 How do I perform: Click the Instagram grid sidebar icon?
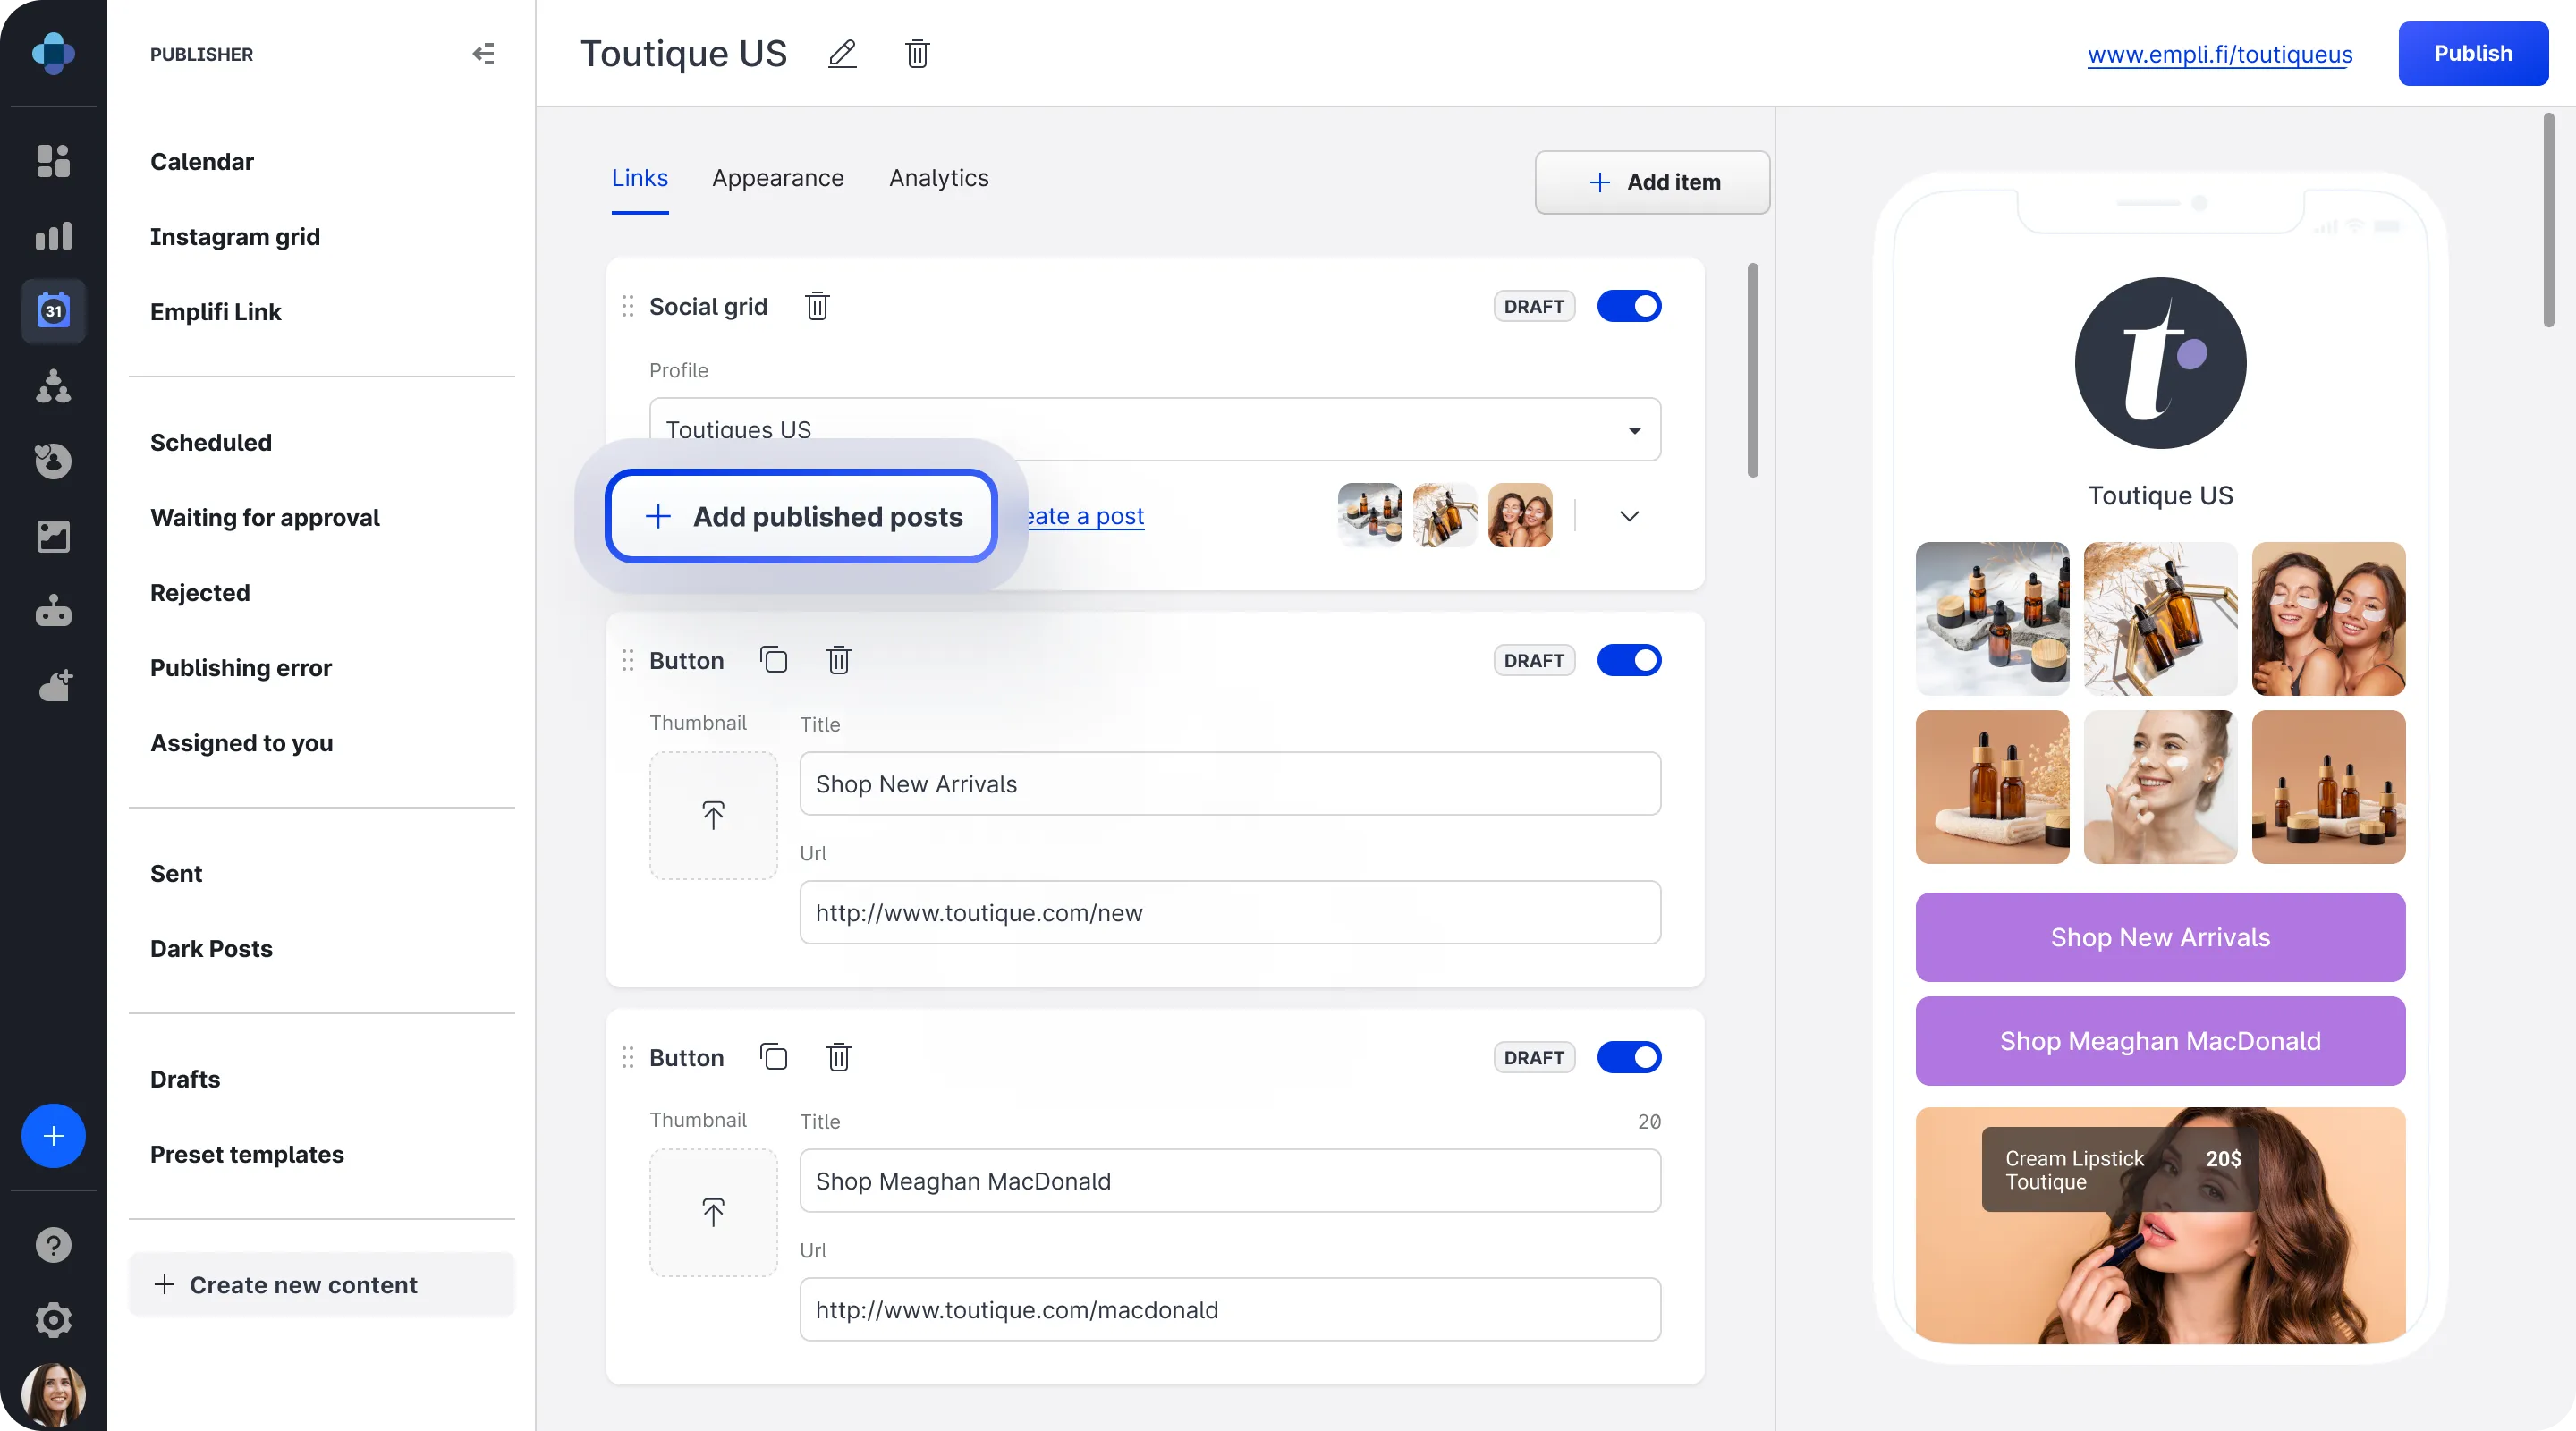tap(53, 234)
